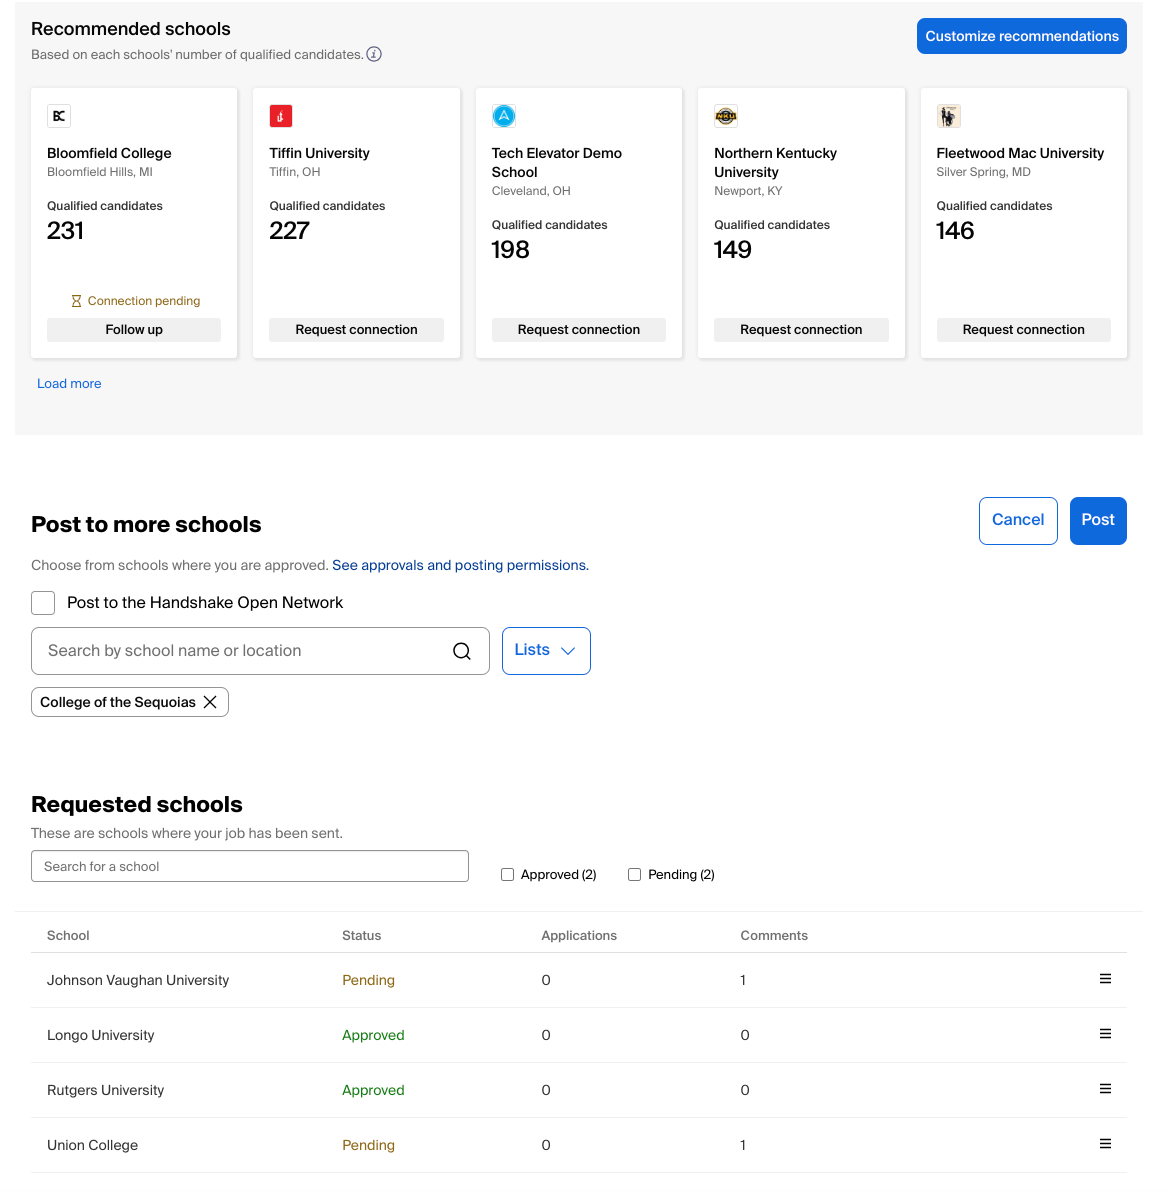The width and height of the screenshot is (1170, 1192).
Task: Click comments count for Johnson Vaughan University
Action: click(743, 980)
